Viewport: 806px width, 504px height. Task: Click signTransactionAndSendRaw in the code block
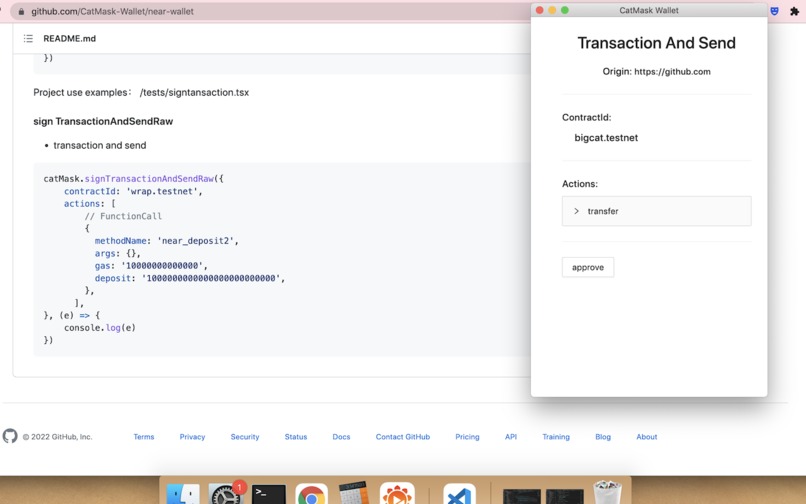(149, 178)
